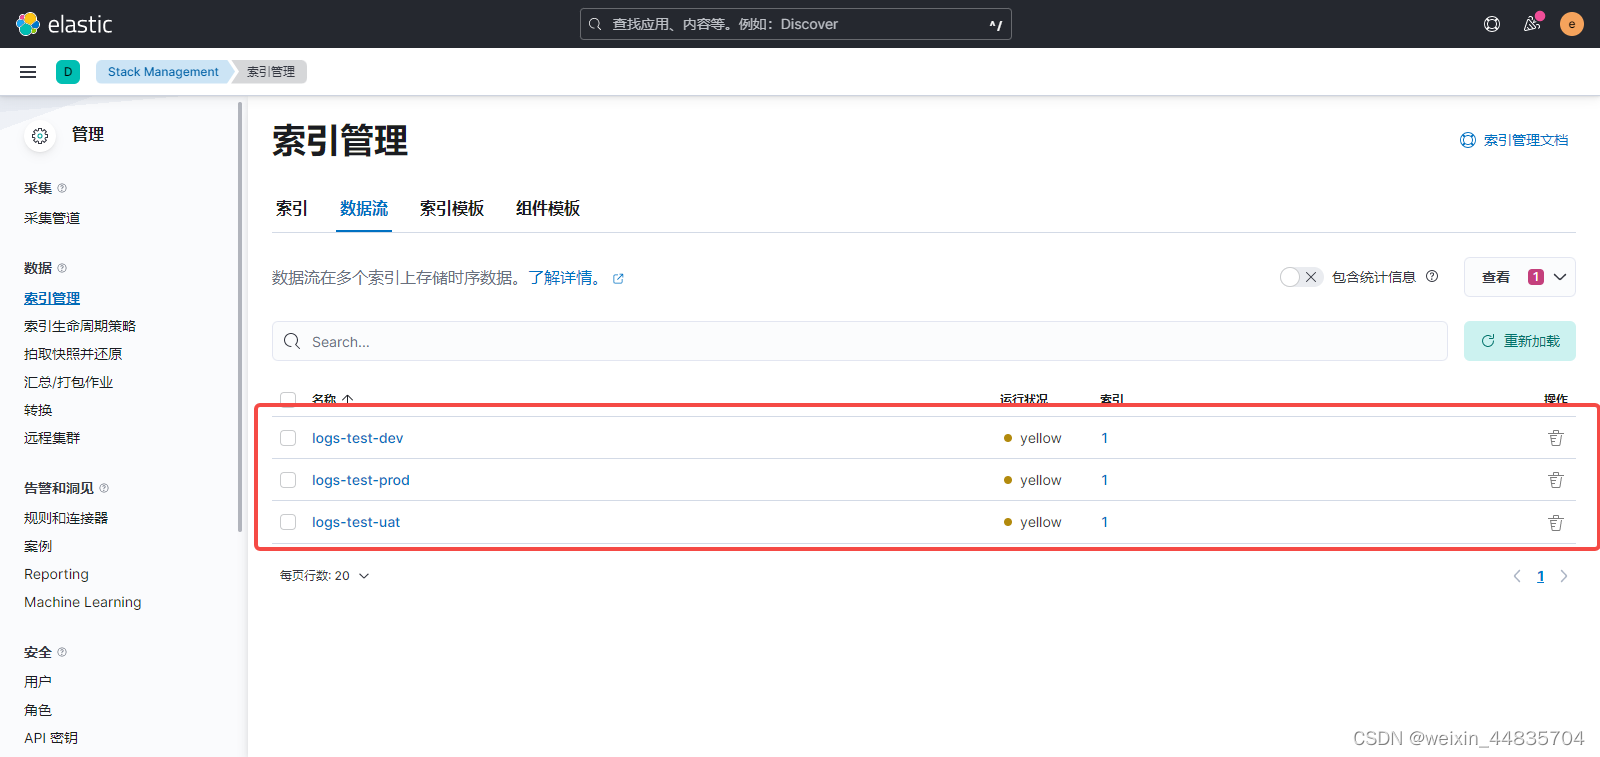Open the logs-test-prod data stream
1600x757 pixels.
361,480
